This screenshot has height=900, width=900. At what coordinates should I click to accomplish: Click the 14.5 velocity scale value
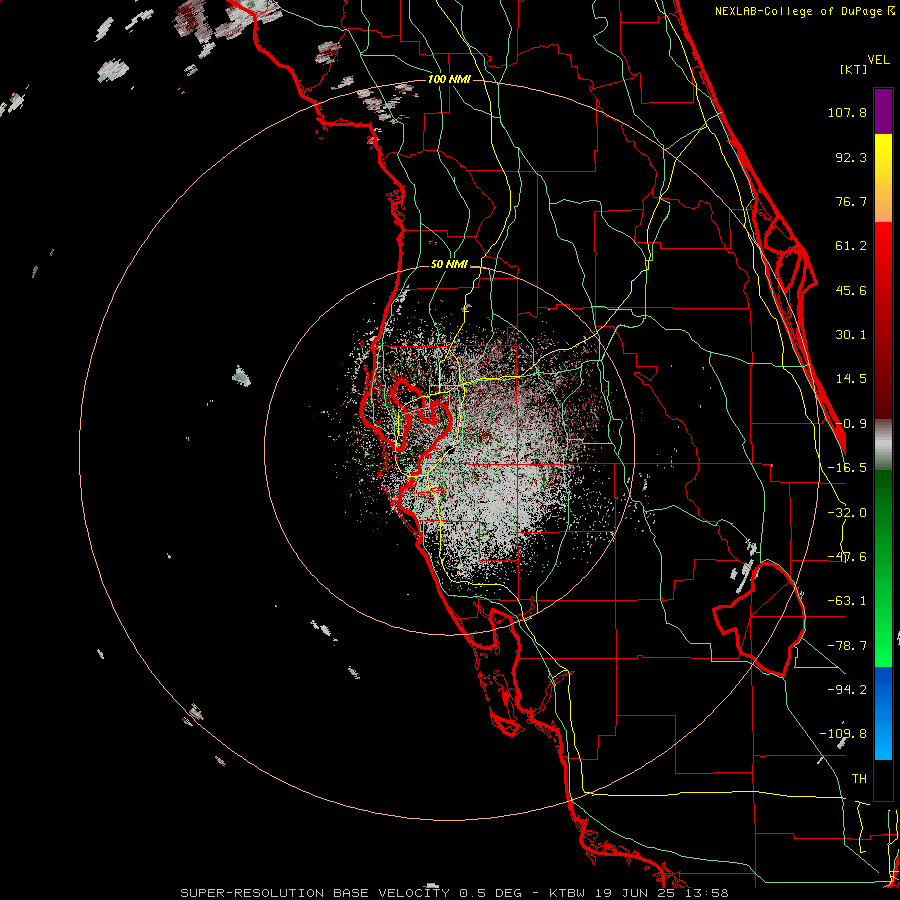tap(851, 379)
